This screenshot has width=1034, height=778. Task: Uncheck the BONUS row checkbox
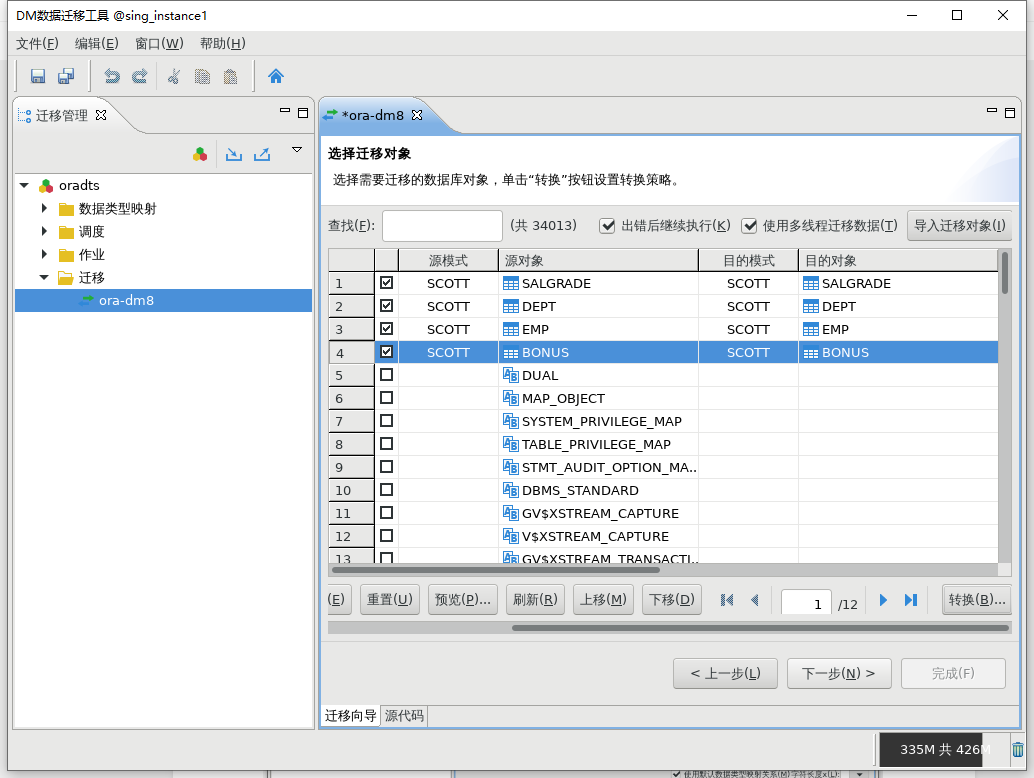(x=385, y=352)
